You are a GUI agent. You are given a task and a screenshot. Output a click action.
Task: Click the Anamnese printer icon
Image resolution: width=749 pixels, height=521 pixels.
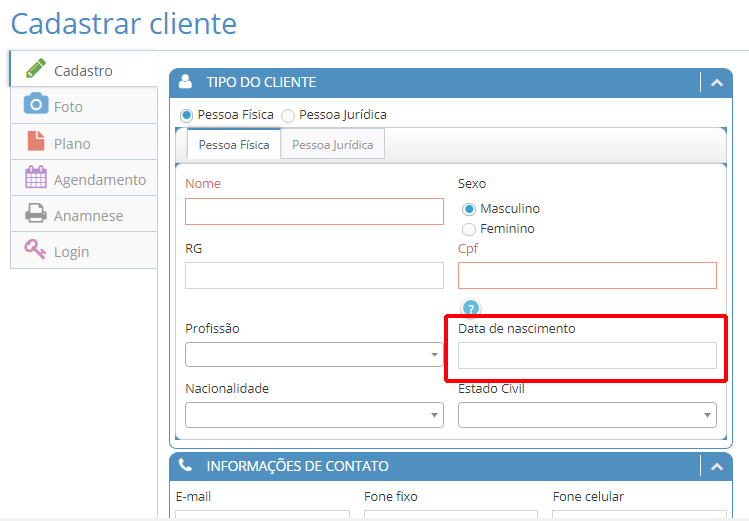(36, 214)
